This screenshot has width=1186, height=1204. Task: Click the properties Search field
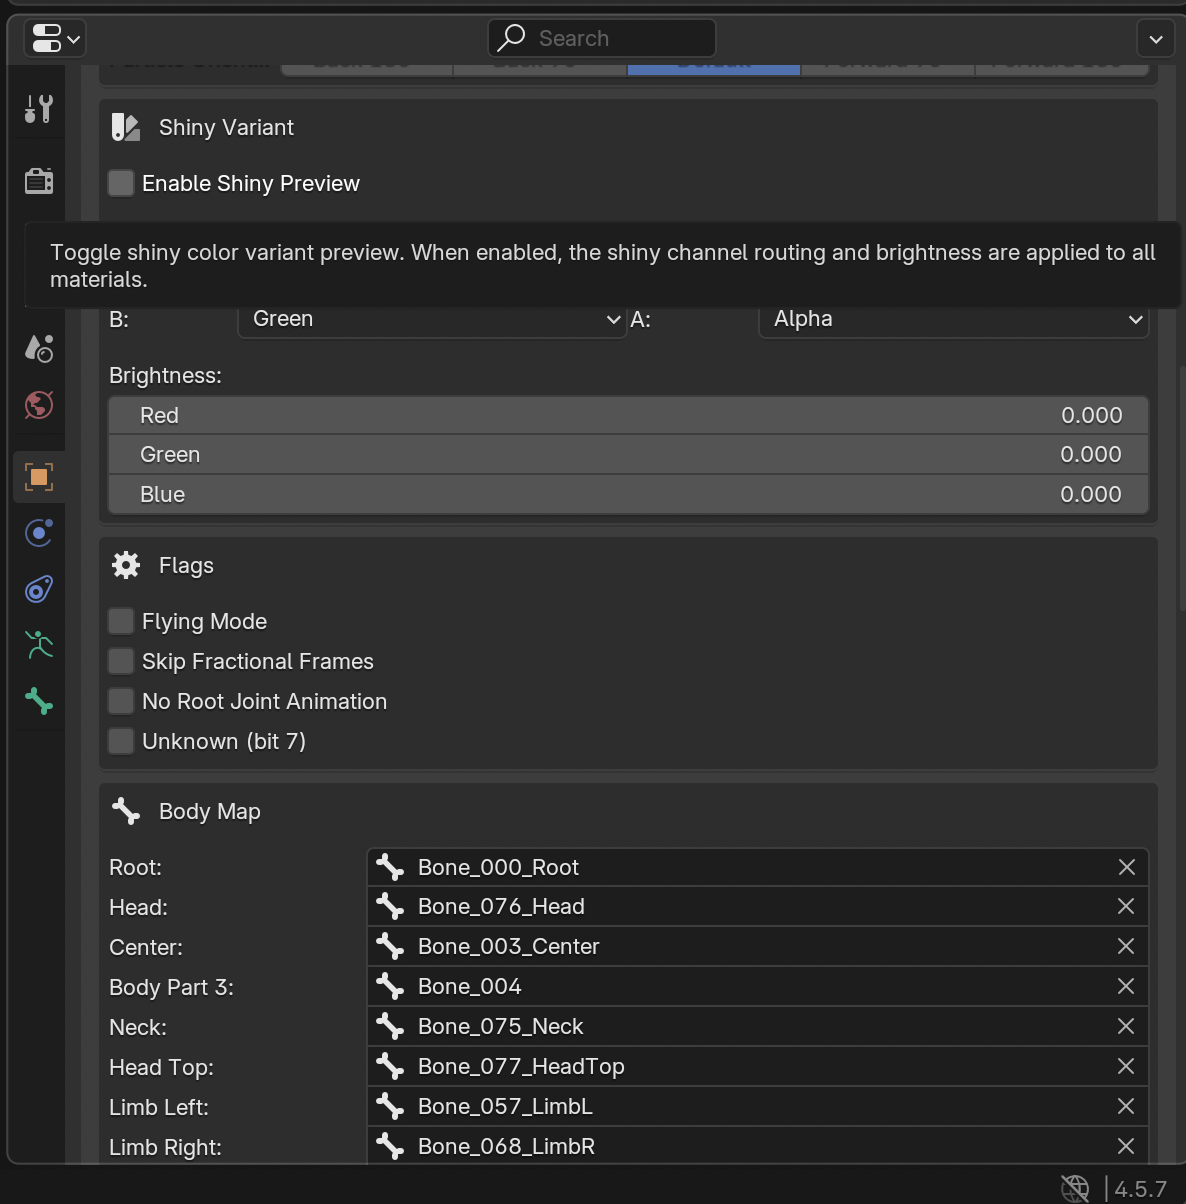coord(602,38)
